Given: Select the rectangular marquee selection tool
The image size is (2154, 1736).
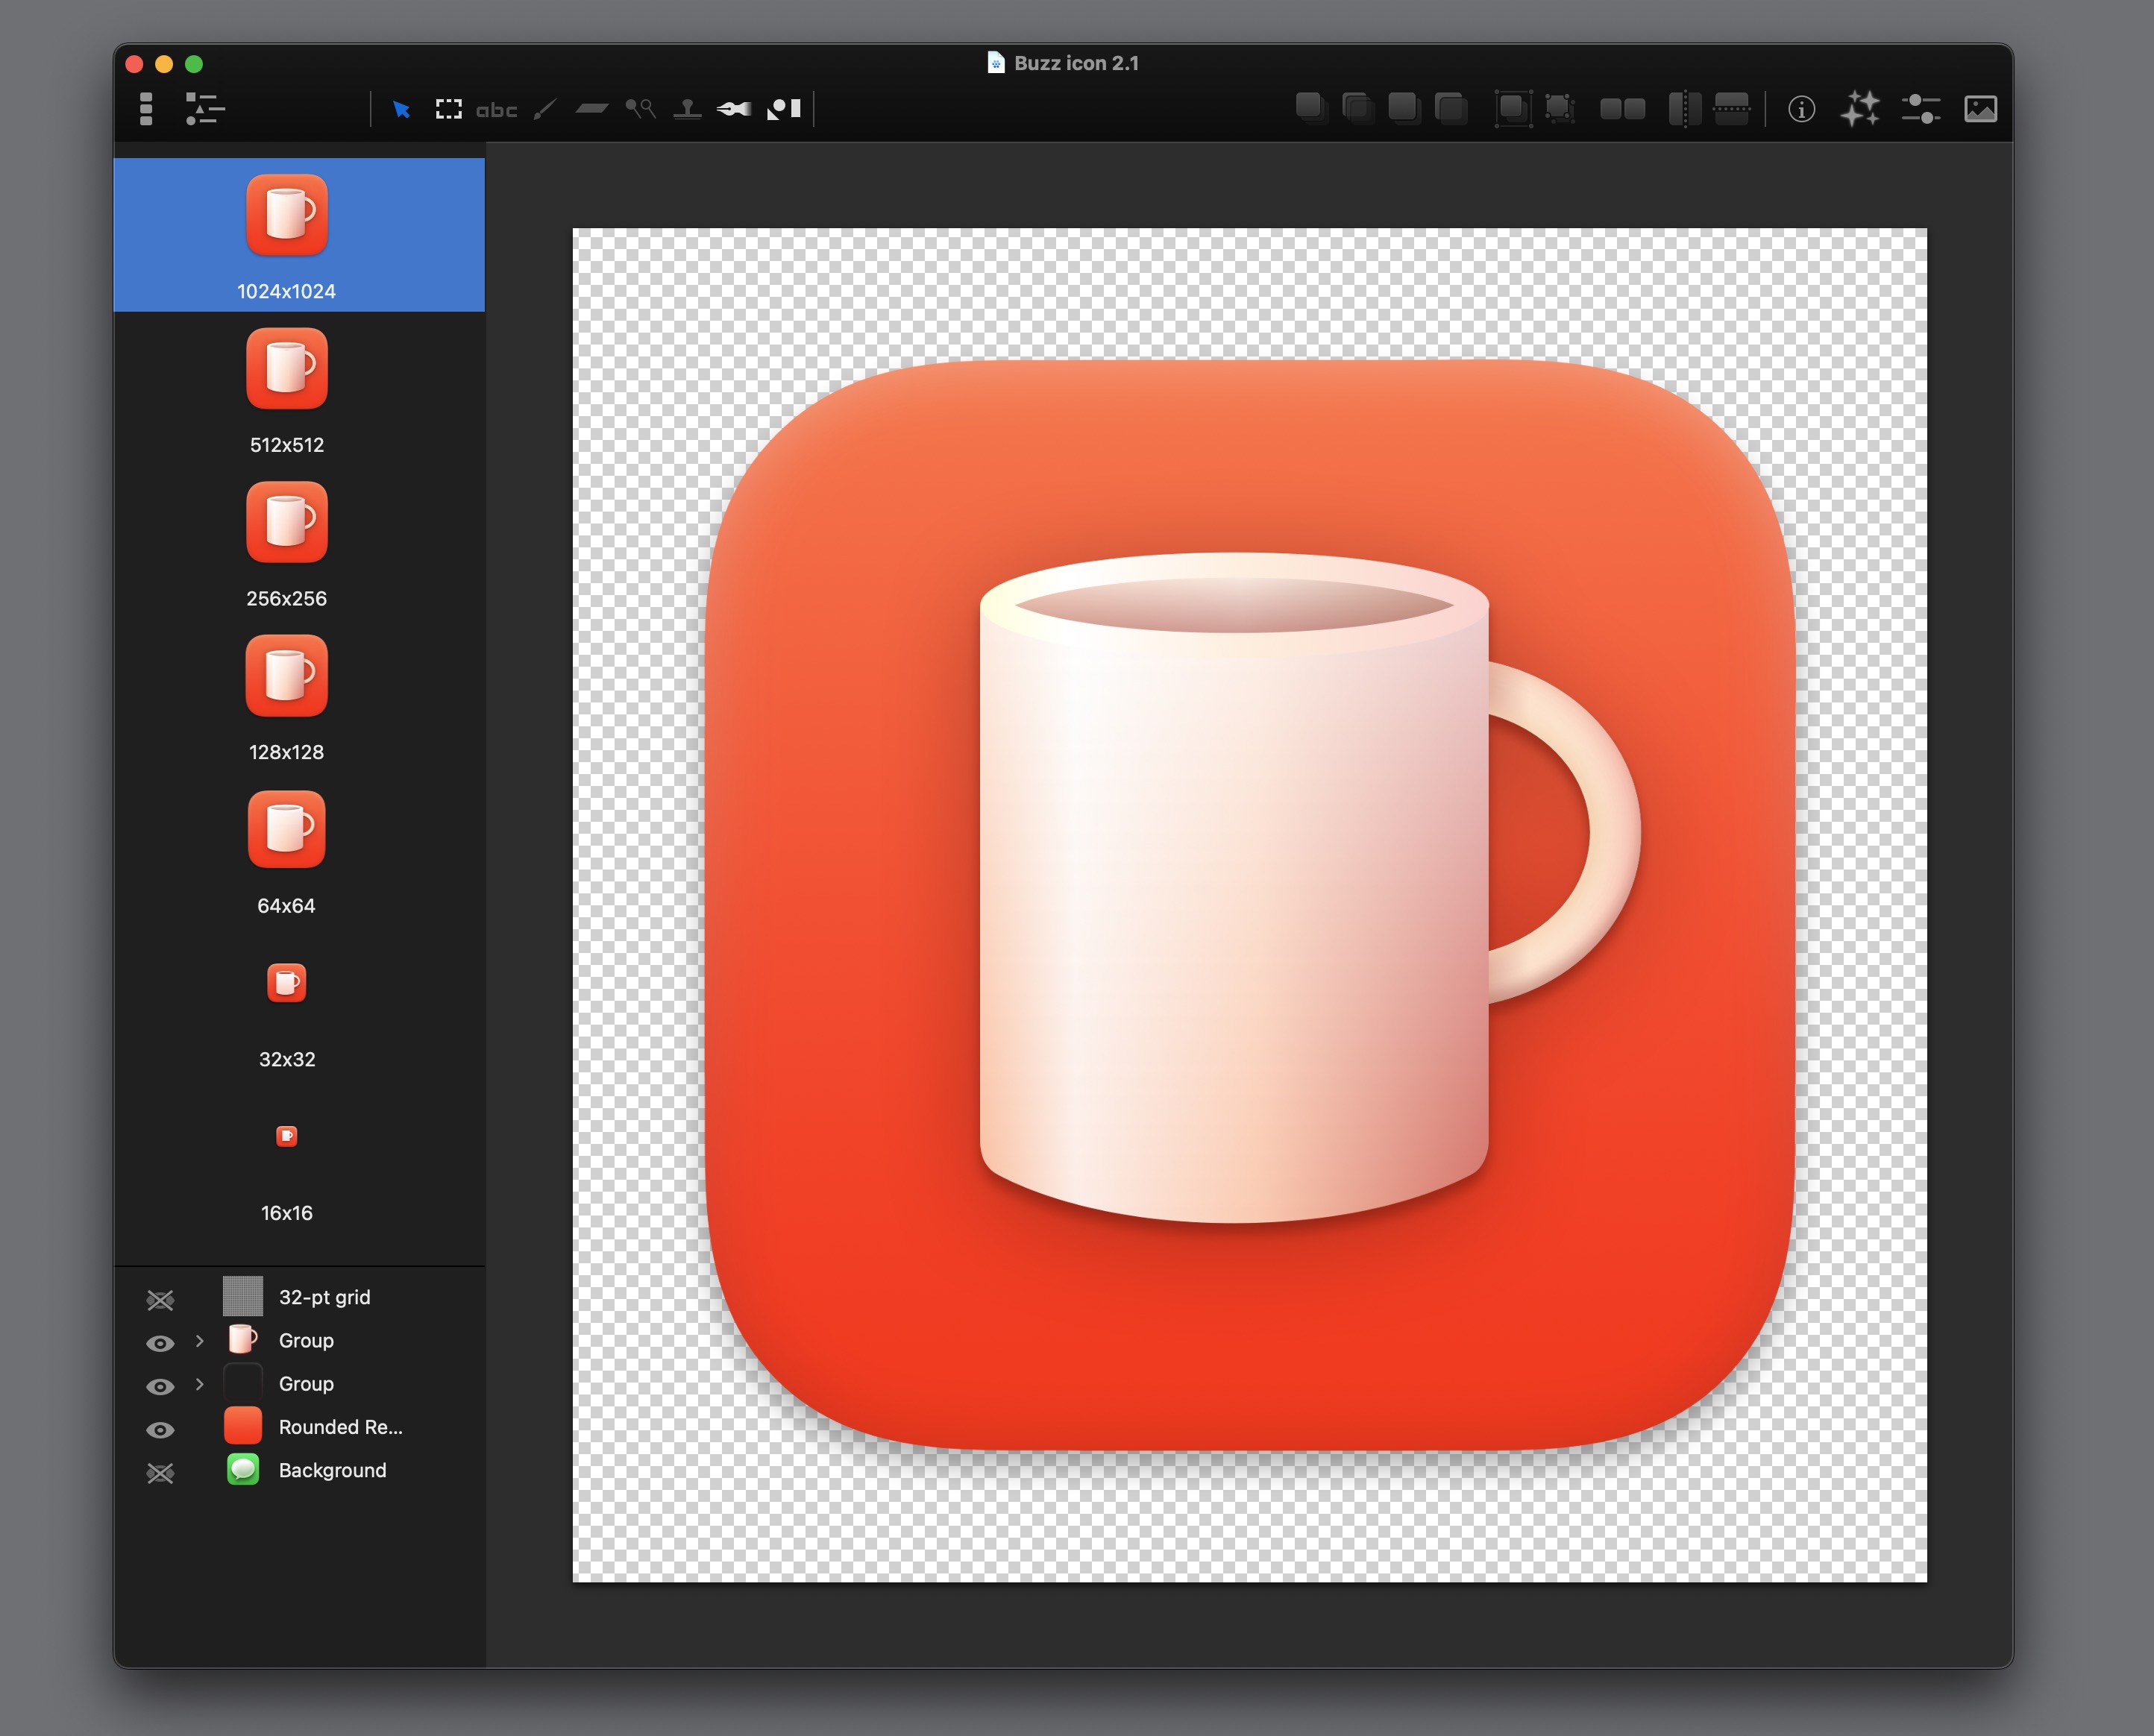Looking at the screenshot, I should pyautogui.click(x=448, y=109).
